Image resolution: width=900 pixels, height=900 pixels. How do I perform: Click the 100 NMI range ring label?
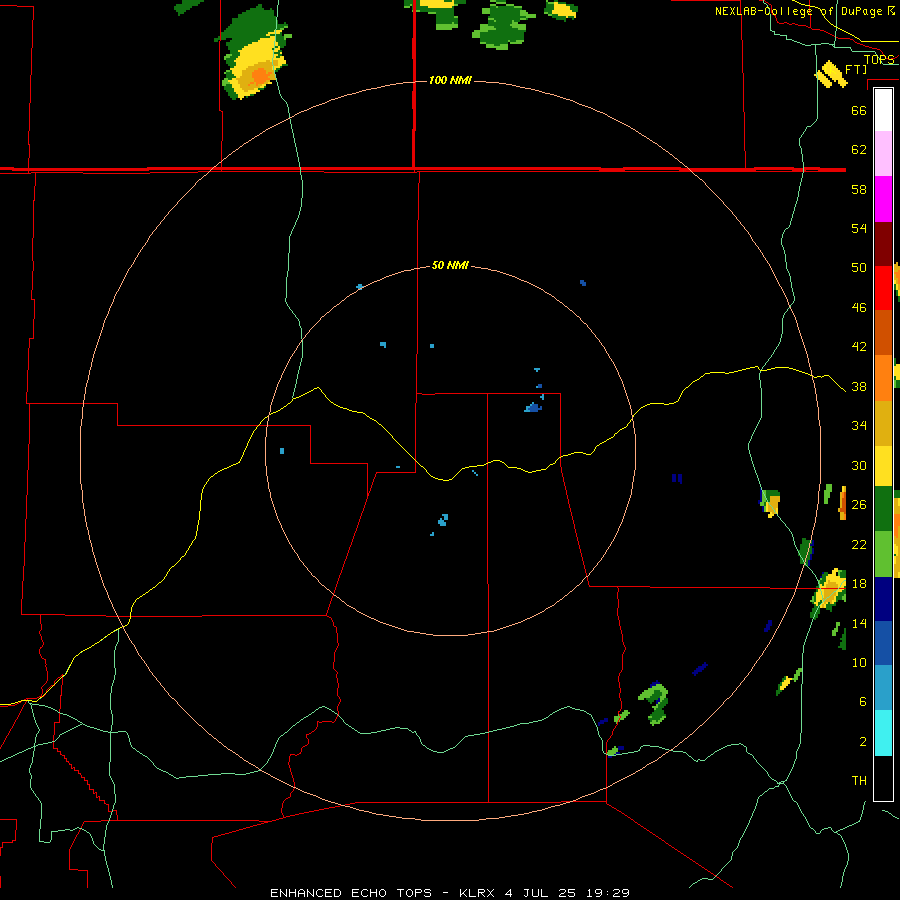(450, 80)
